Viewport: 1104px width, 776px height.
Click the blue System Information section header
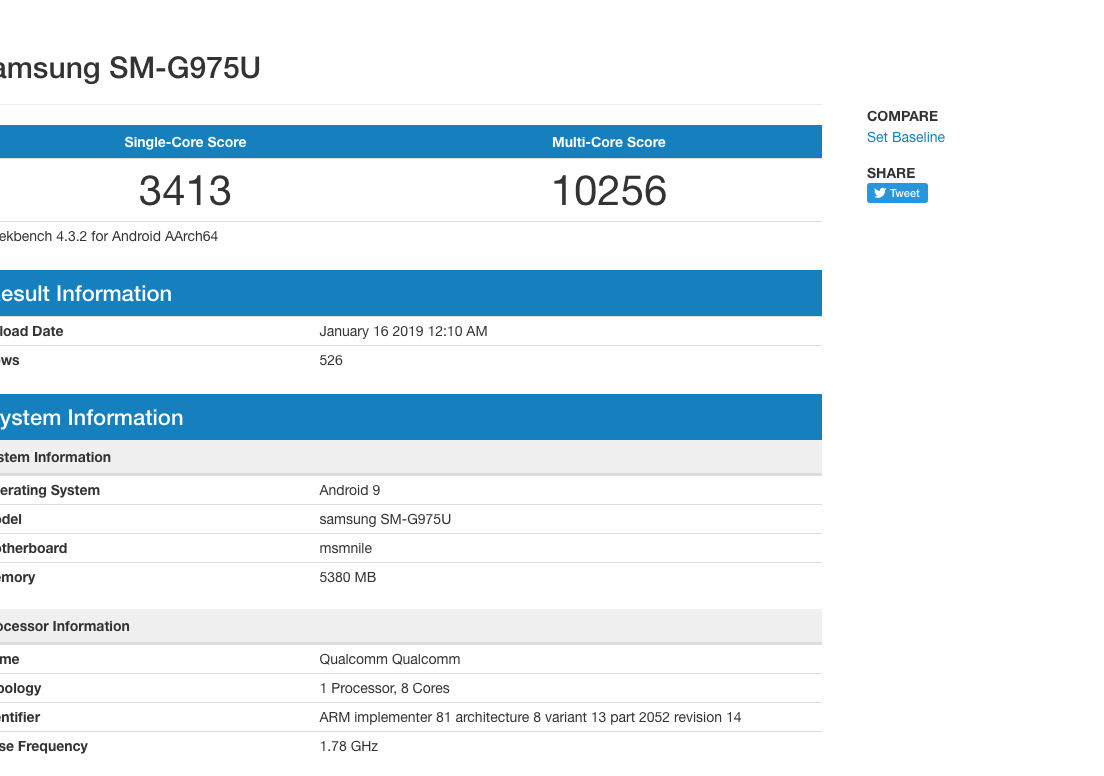pos(90,417)
